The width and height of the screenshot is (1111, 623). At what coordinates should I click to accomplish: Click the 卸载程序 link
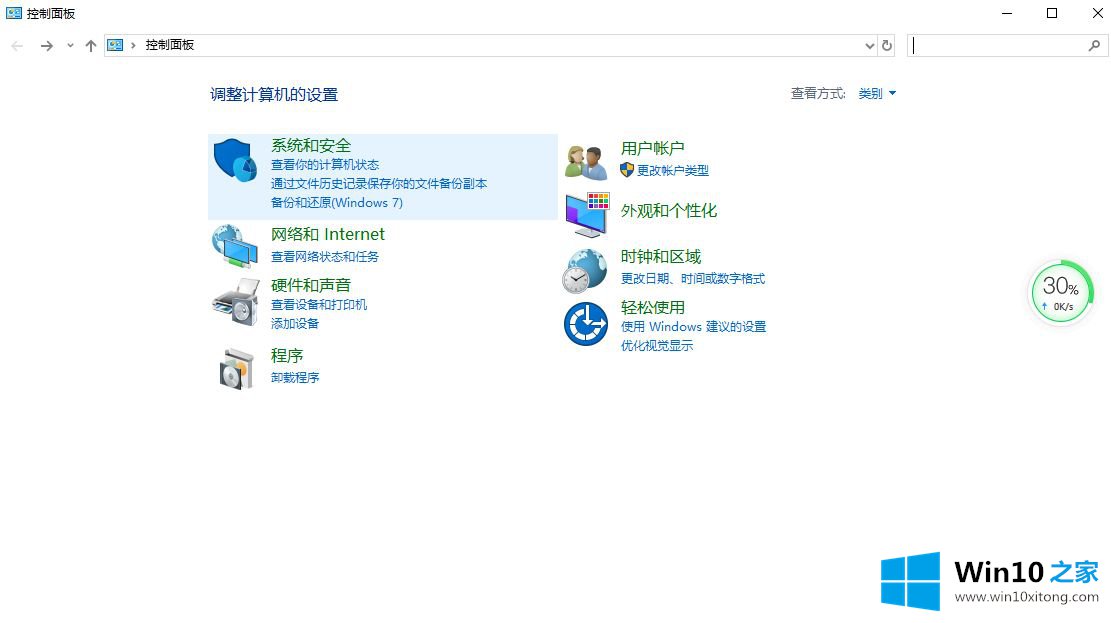click(295, 378)
